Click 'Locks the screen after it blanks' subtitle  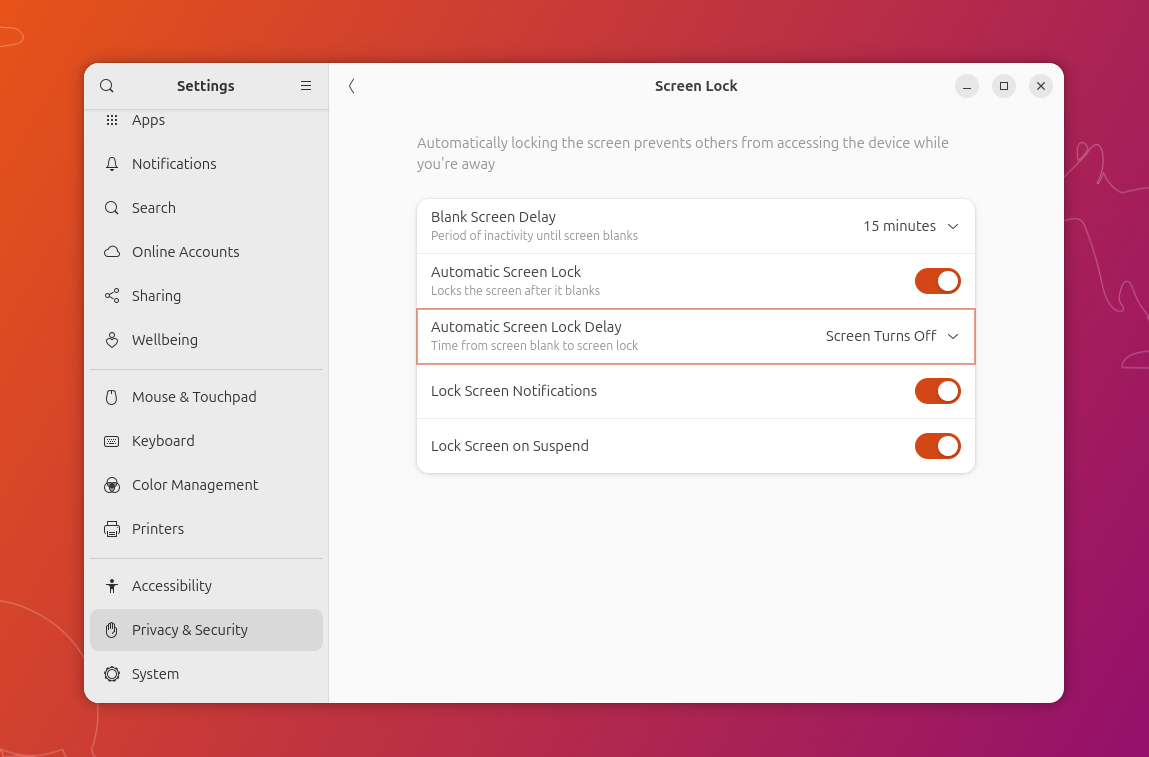pyautogui.click(x=515, y=291)
